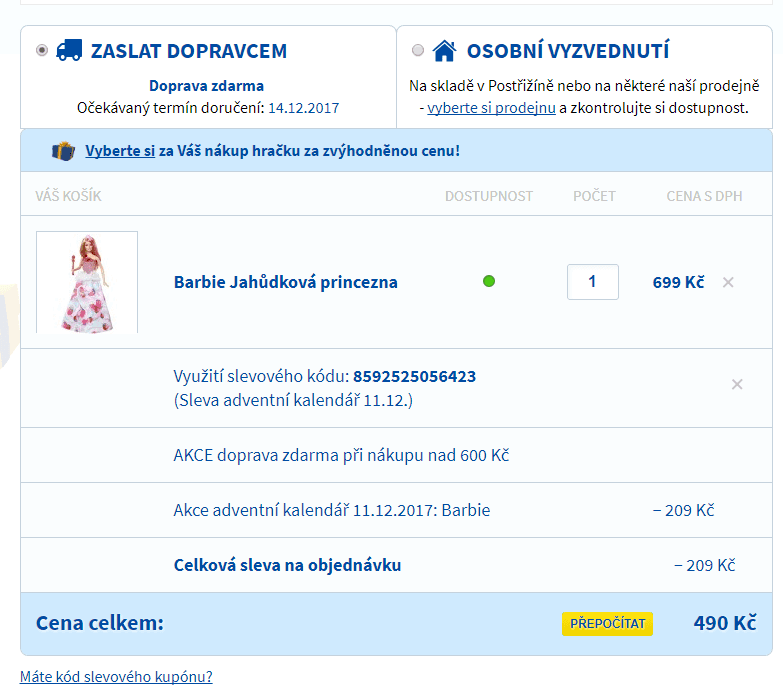This screenshot has height=697, width=783.
Task: Click the expected delivery date 14.12.2017
Action: point(304,108)
